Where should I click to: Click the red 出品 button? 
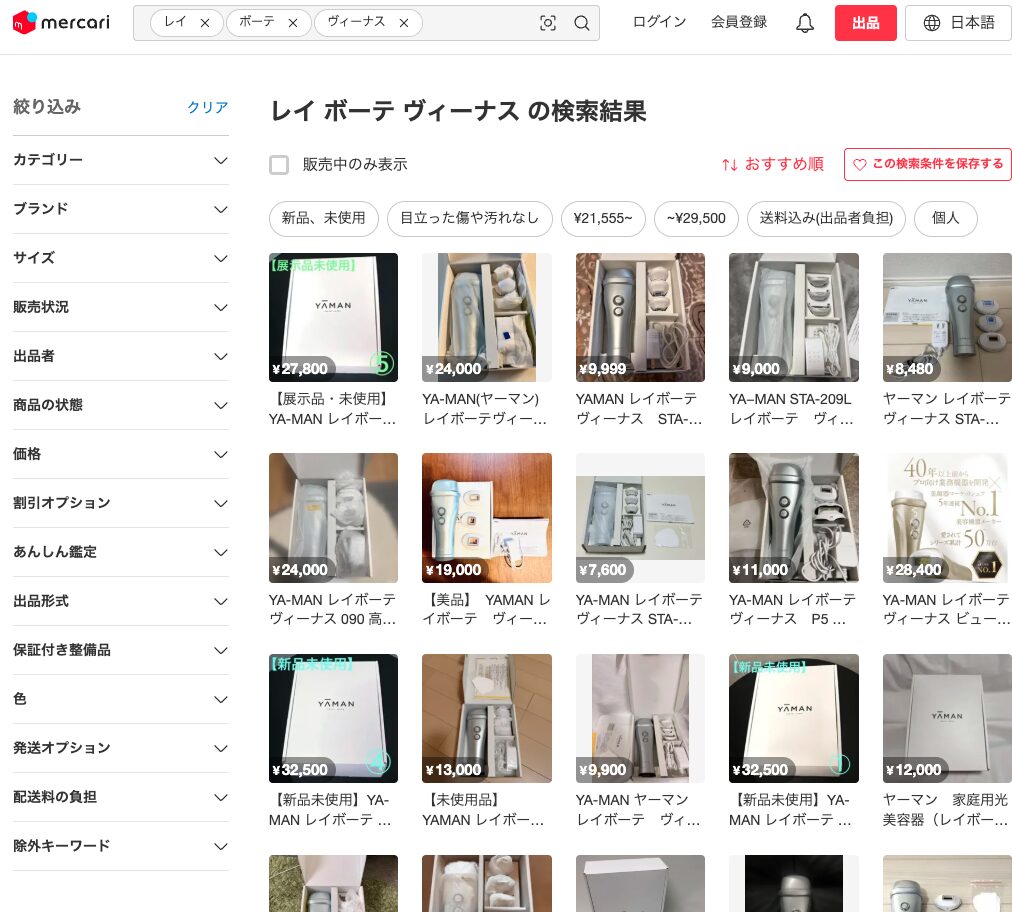(x=865, y=23)
